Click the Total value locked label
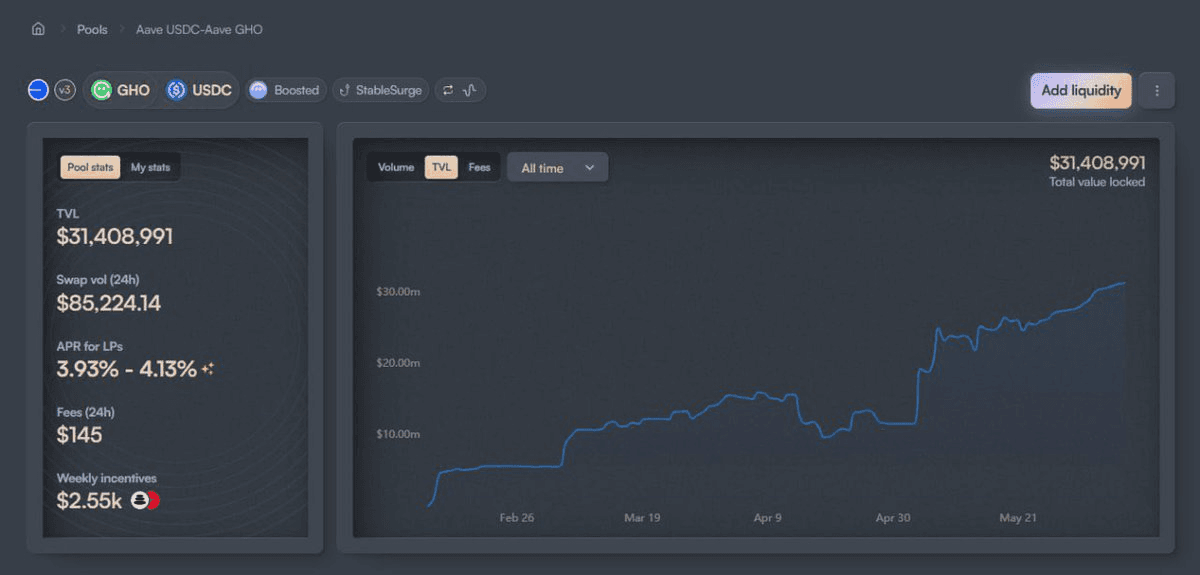Image resolution: width=1200 pixels, height=575 pixels. click(x=1097, y=182)
